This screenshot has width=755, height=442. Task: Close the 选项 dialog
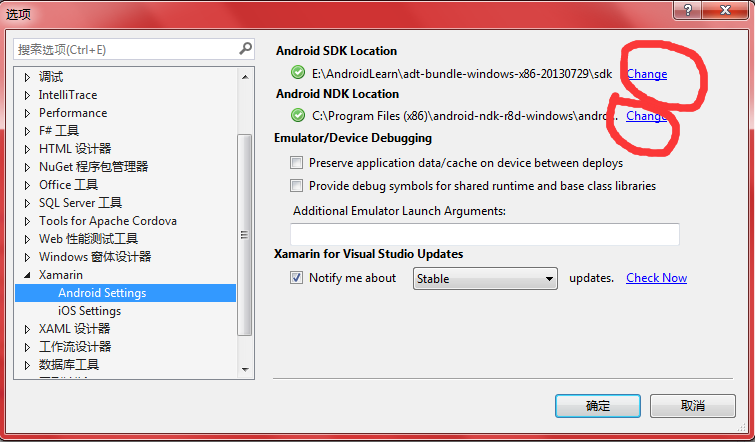pyautogui.click(x=726, y=10)
